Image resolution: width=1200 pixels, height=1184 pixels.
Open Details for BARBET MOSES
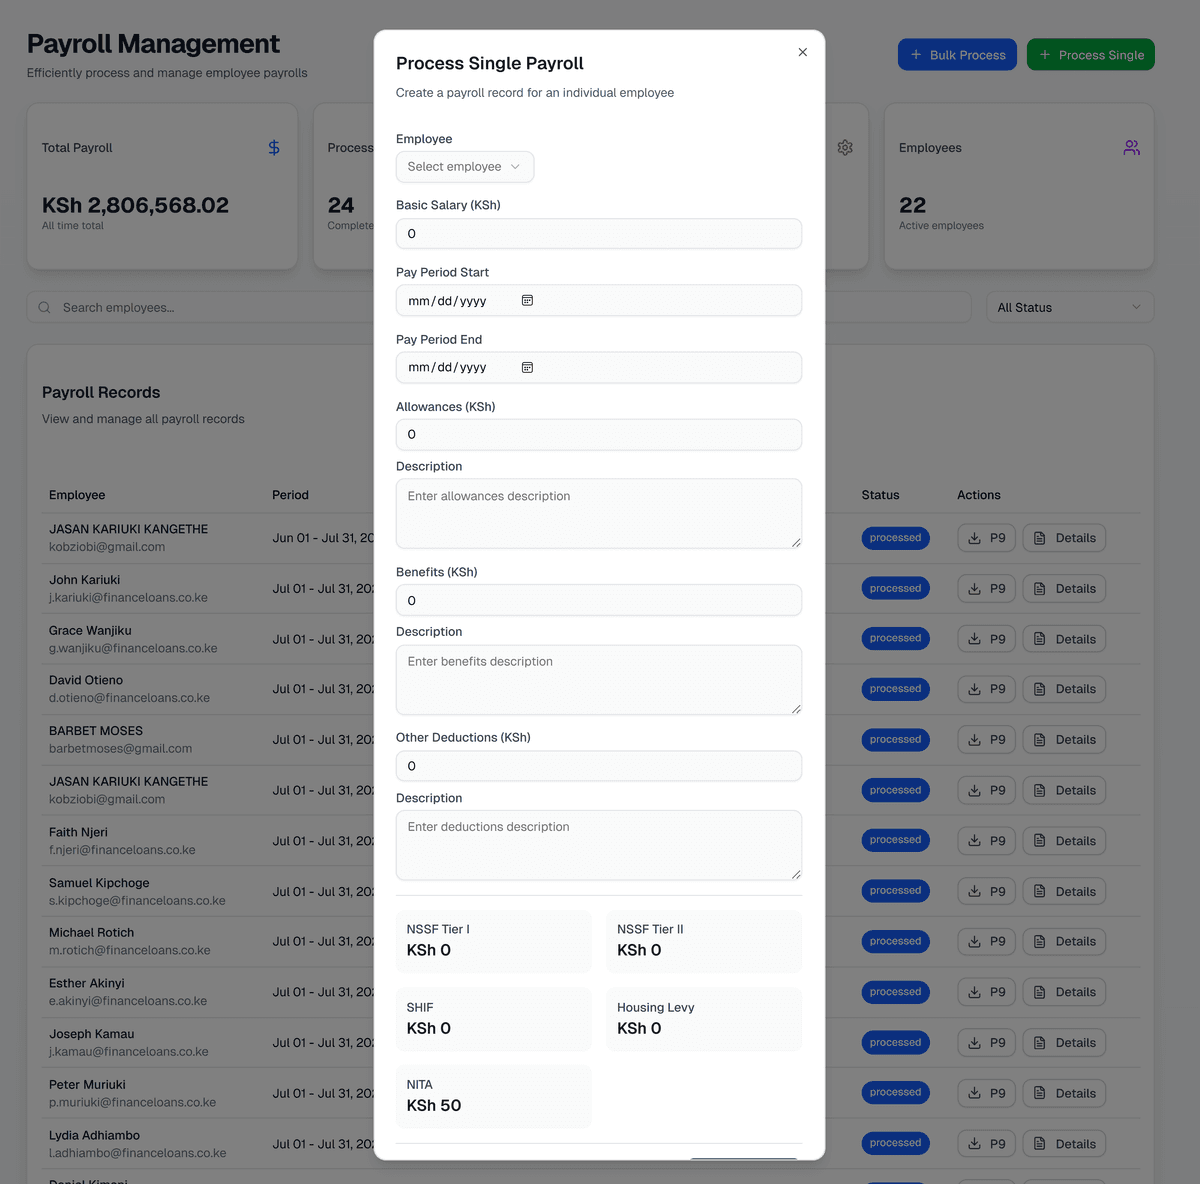pyautogui.click(x=1064, y=740)
